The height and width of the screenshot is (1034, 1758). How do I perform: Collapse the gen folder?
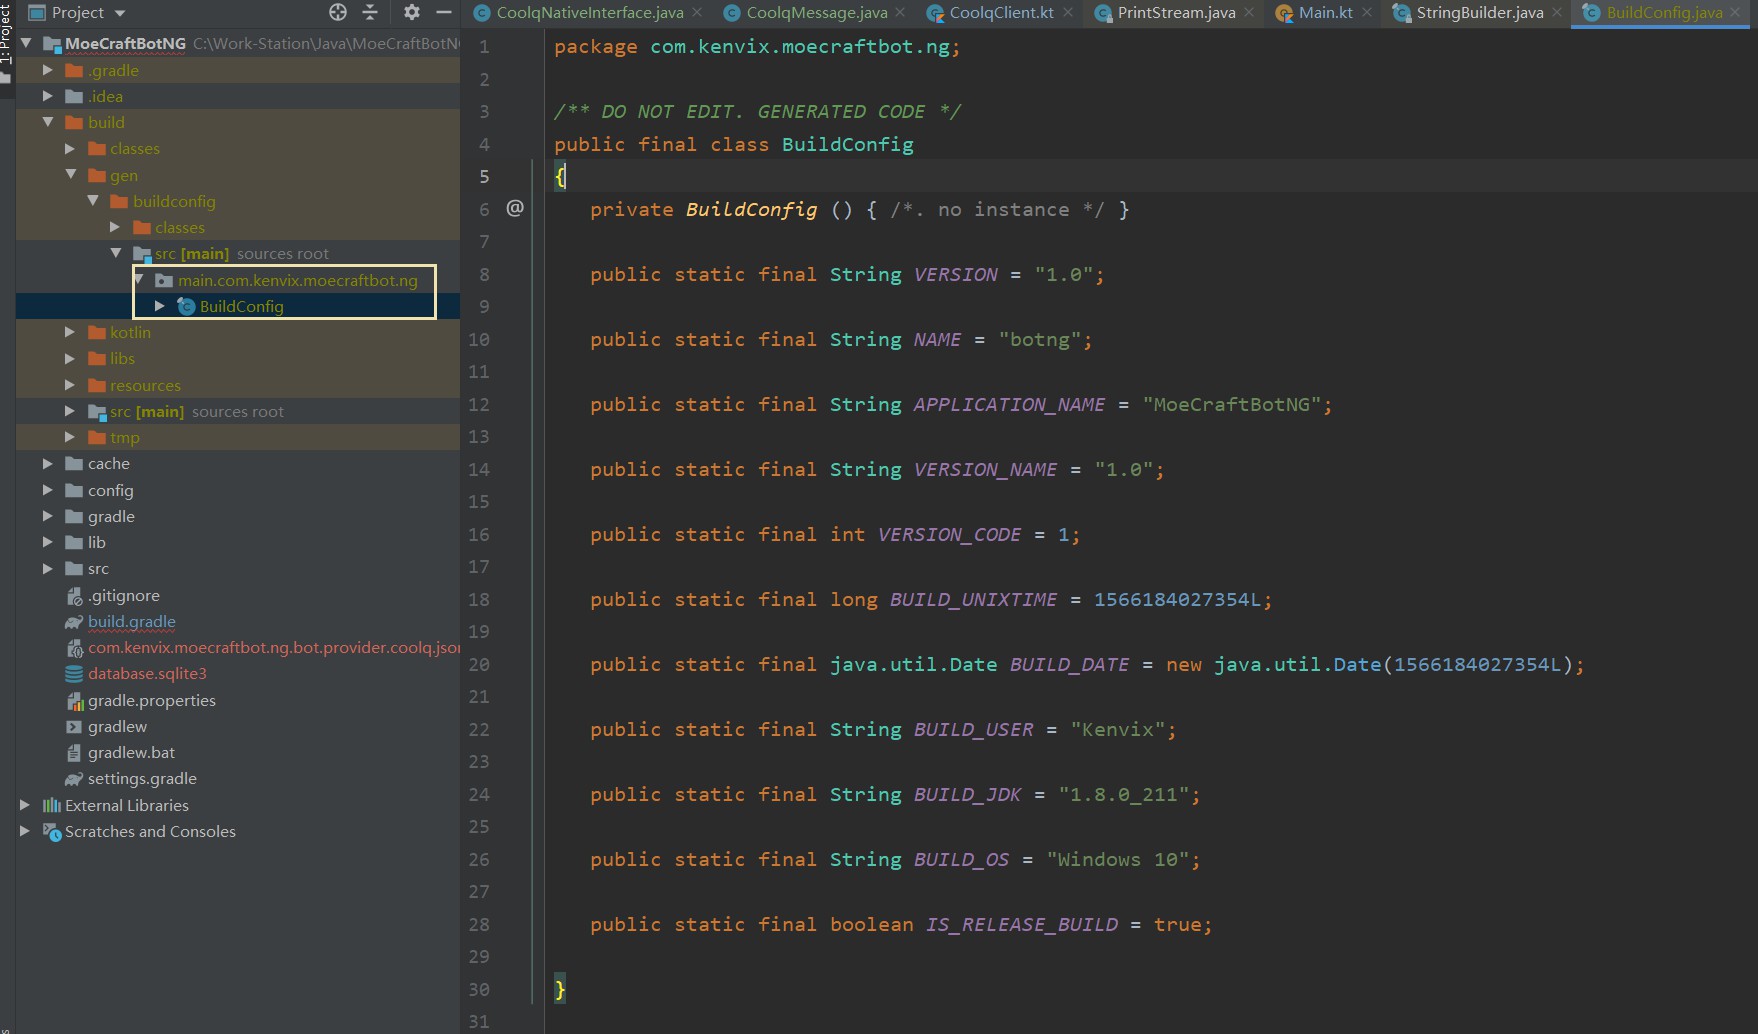70,175
